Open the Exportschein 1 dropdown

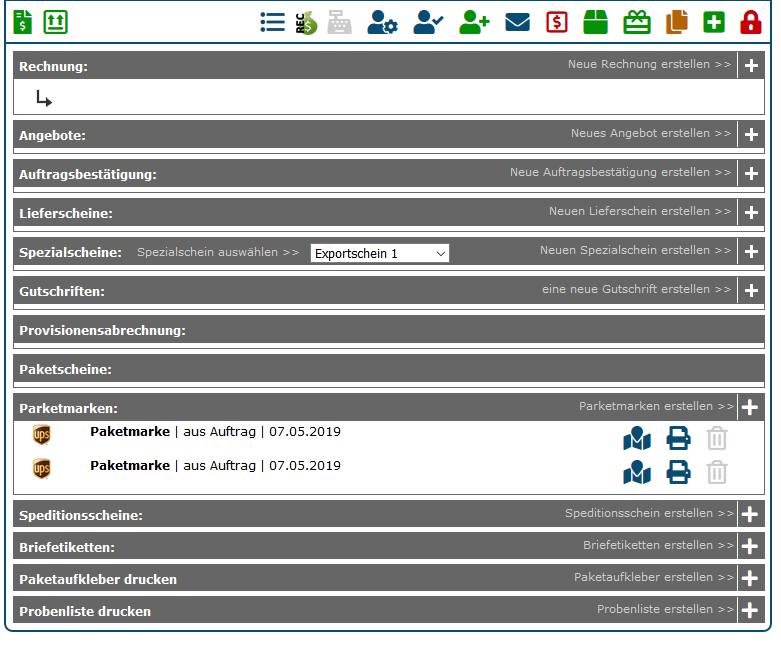click(379, 253)
